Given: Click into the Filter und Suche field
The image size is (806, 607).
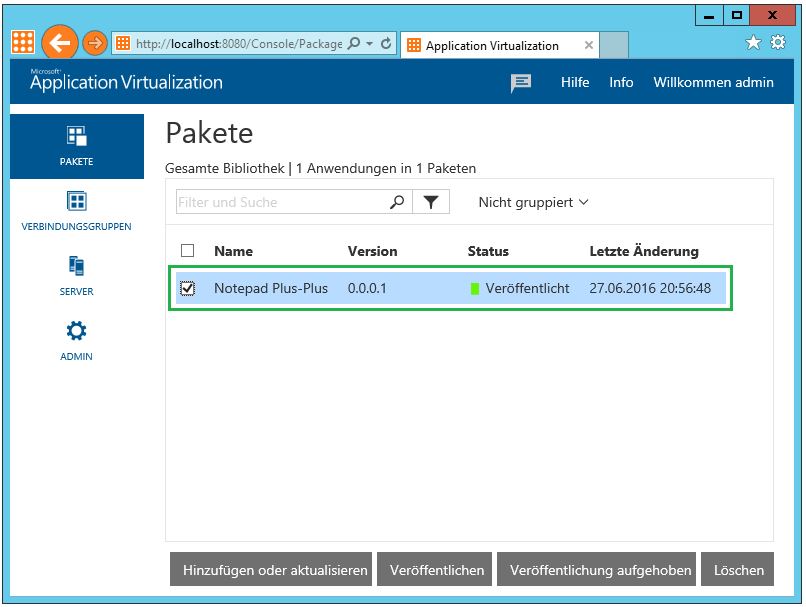Looking at the screenshot, I should point(280,202).
